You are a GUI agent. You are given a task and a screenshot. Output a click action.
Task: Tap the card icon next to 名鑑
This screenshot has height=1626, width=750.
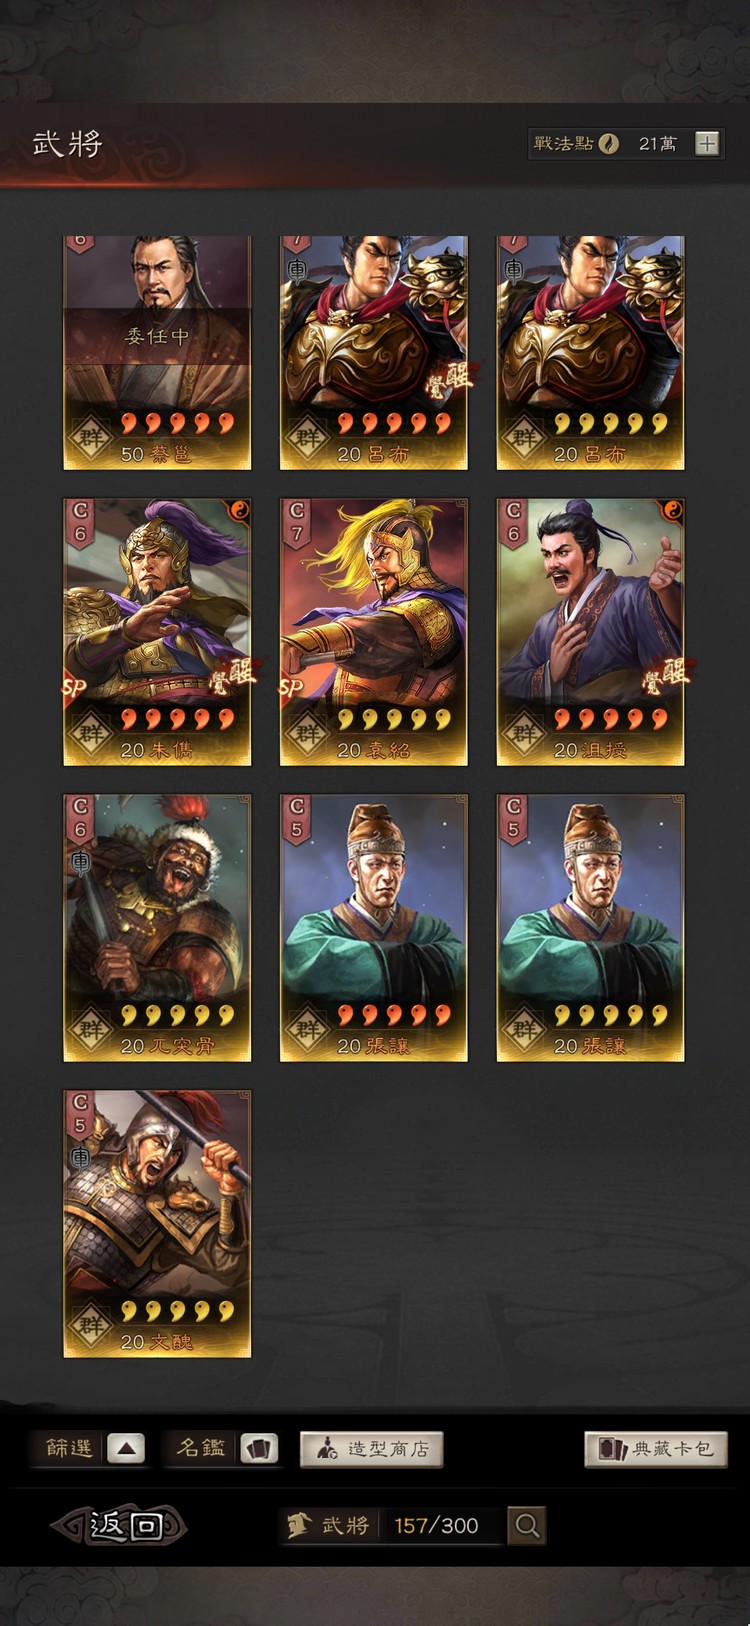coord(259,1448)
